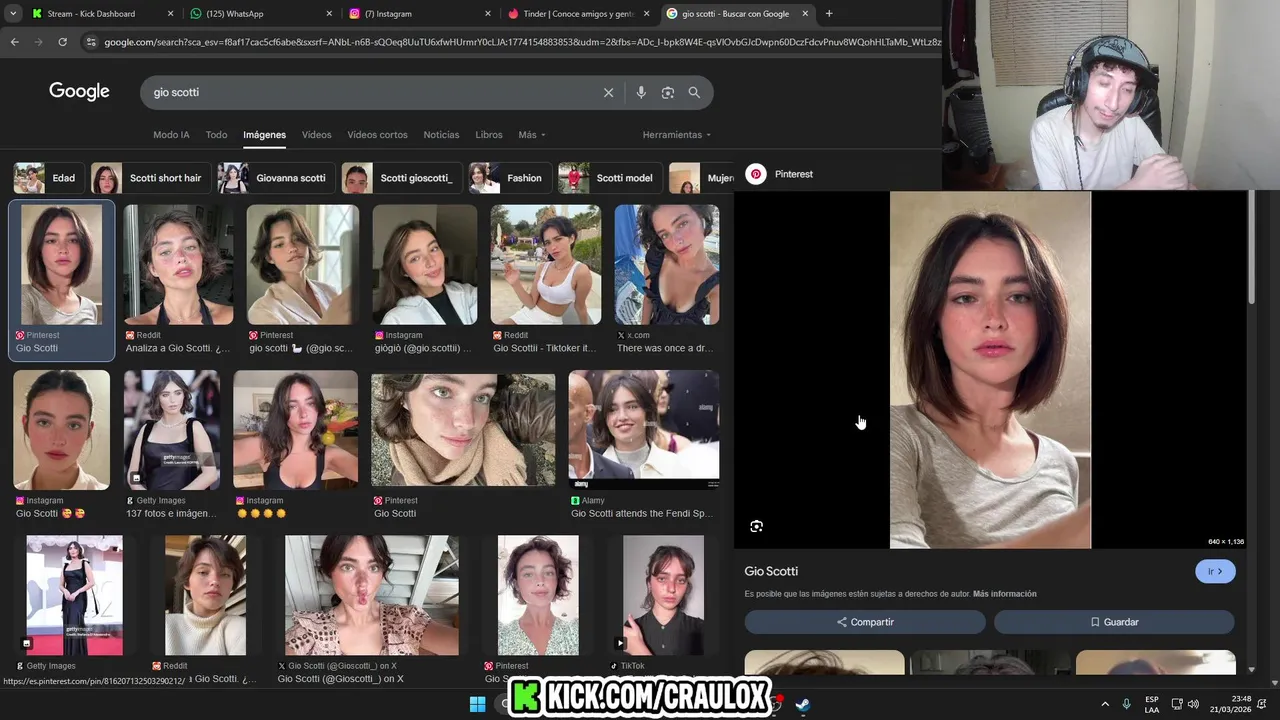
Task: Click the large preview image of Gio Scotti
Action: click(990, 370)
